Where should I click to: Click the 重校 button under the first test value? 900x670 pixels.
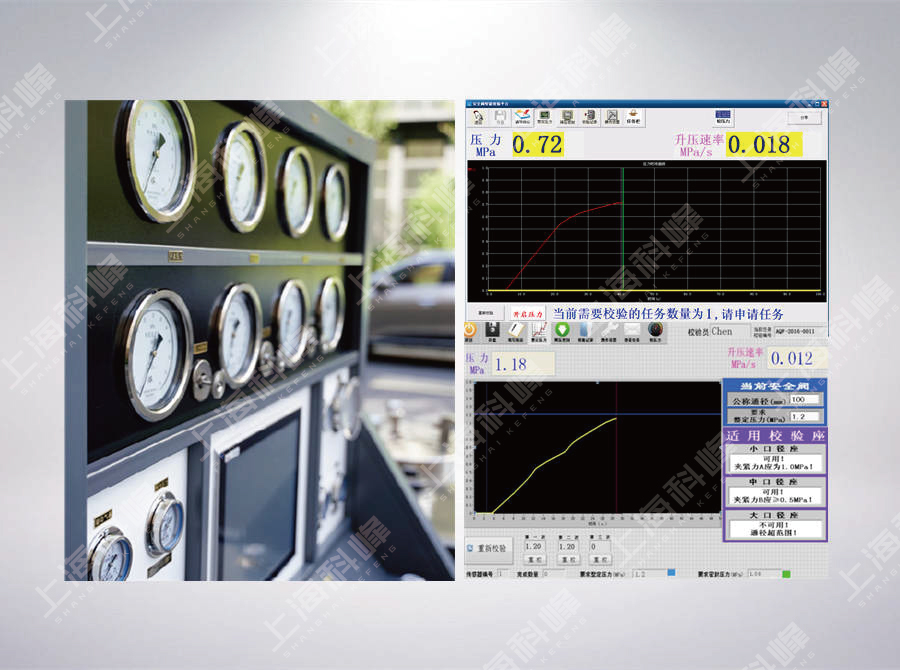point(534,560)
